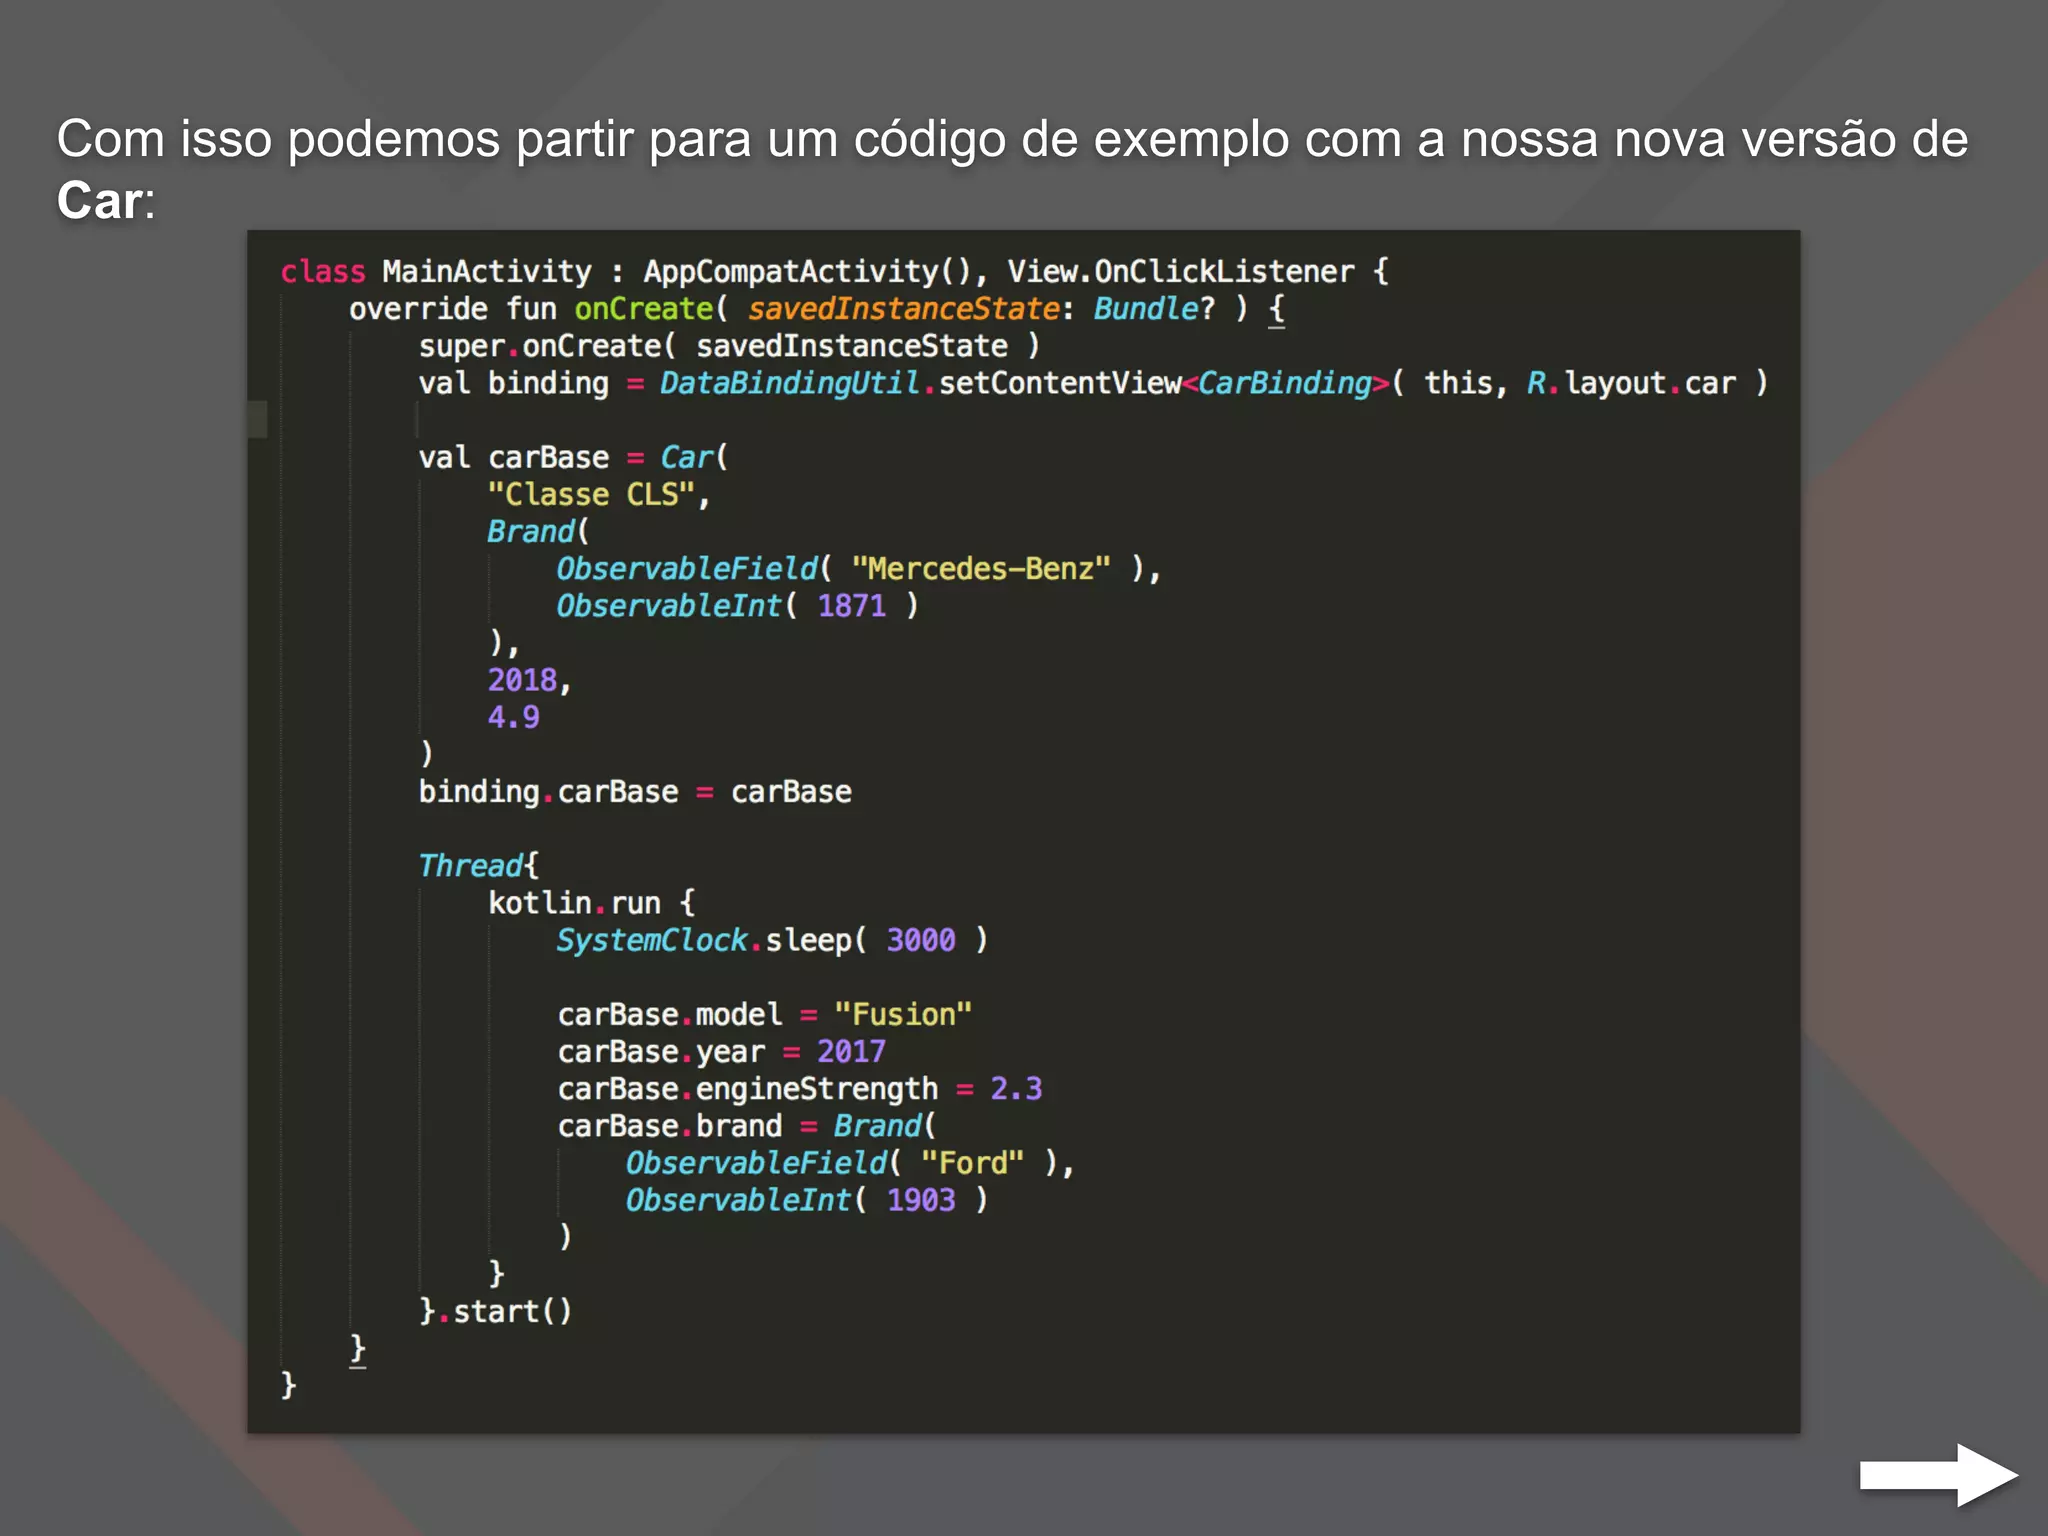Click the "carBase.brand = Brand(" line
The image size is (2048, 1536).
coord(747,1126)
